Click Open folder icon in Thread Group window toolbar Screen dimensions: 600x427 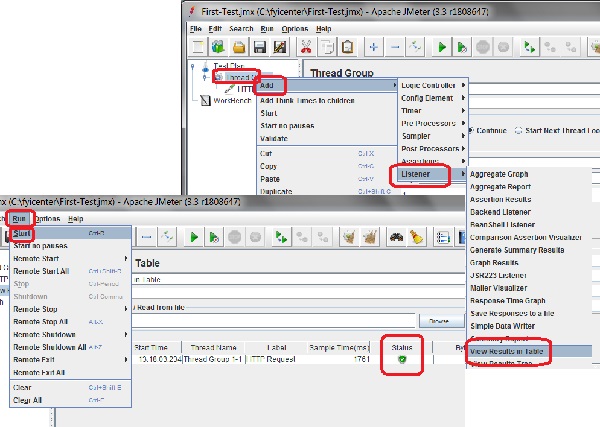(x=239, y=47)
